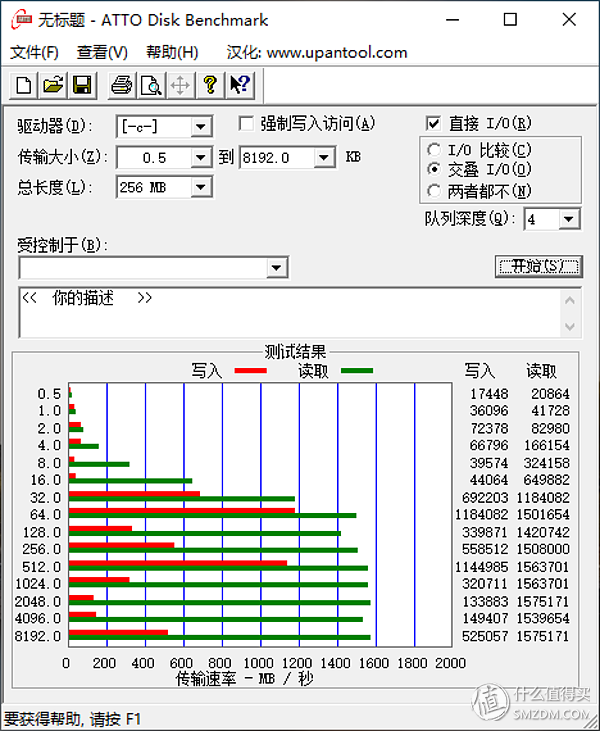
Task: Click the 8192.0 row green read bar
Action: click(220, 637)
